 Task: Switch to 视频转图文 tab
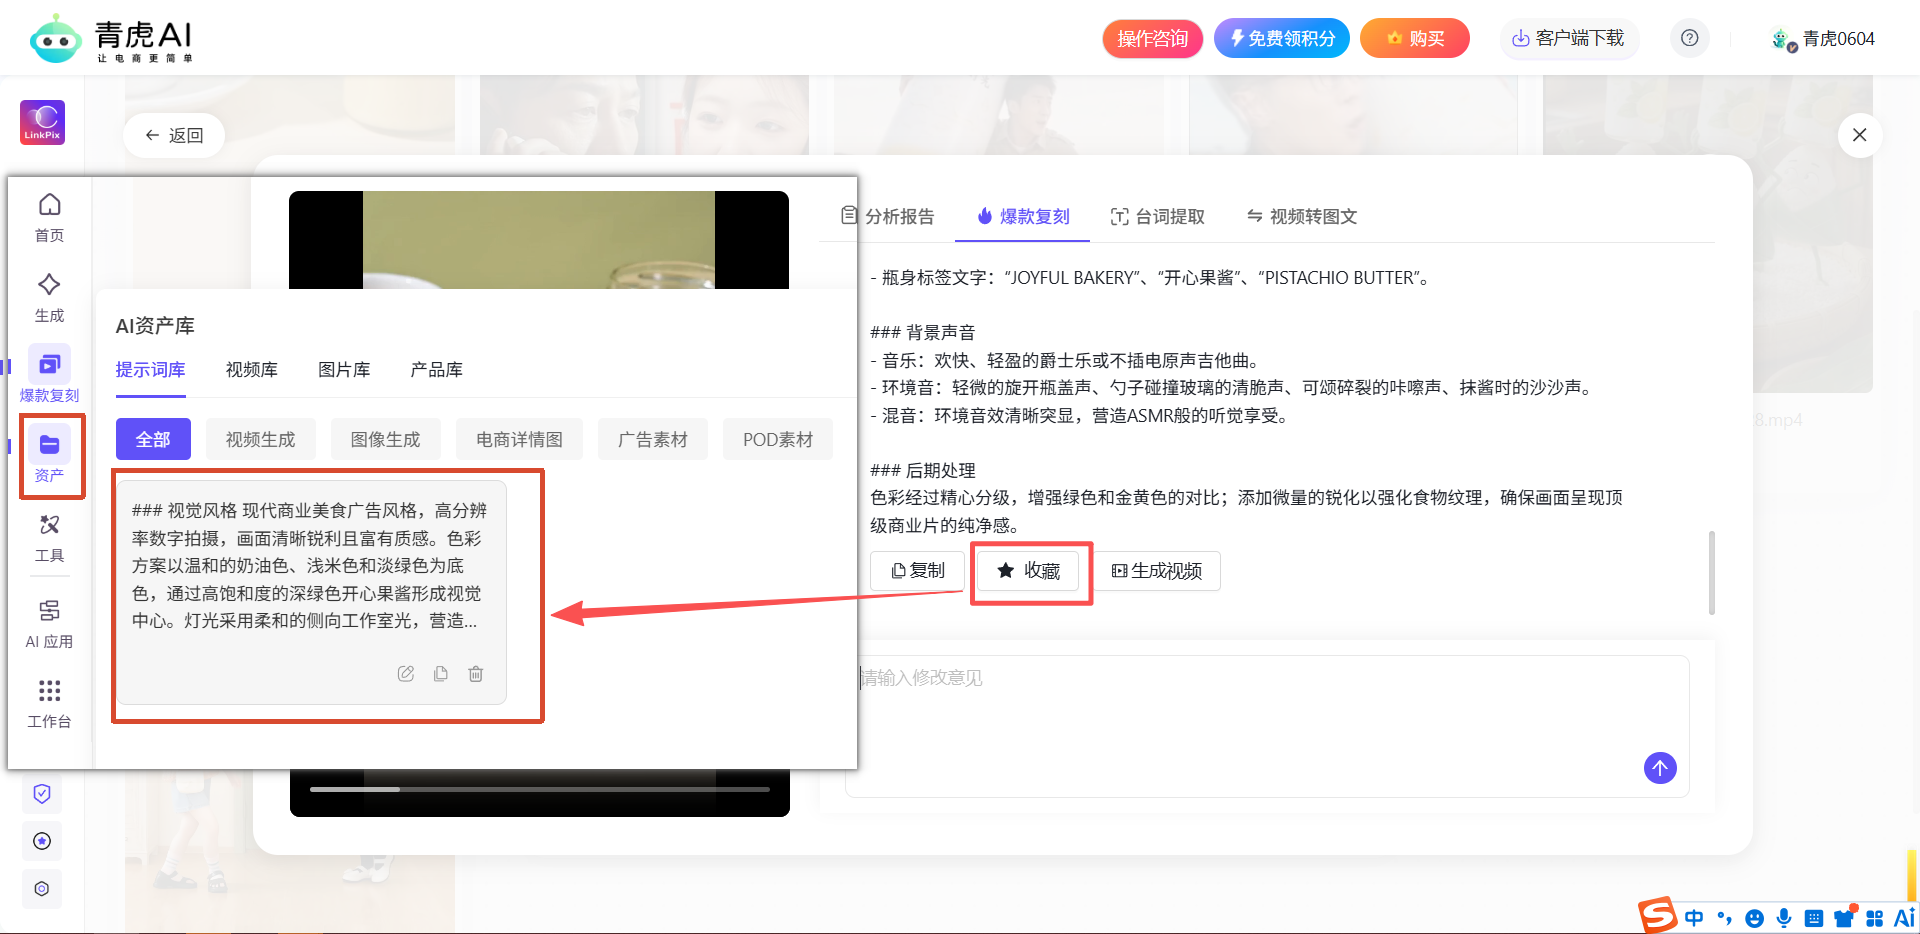1302,216
